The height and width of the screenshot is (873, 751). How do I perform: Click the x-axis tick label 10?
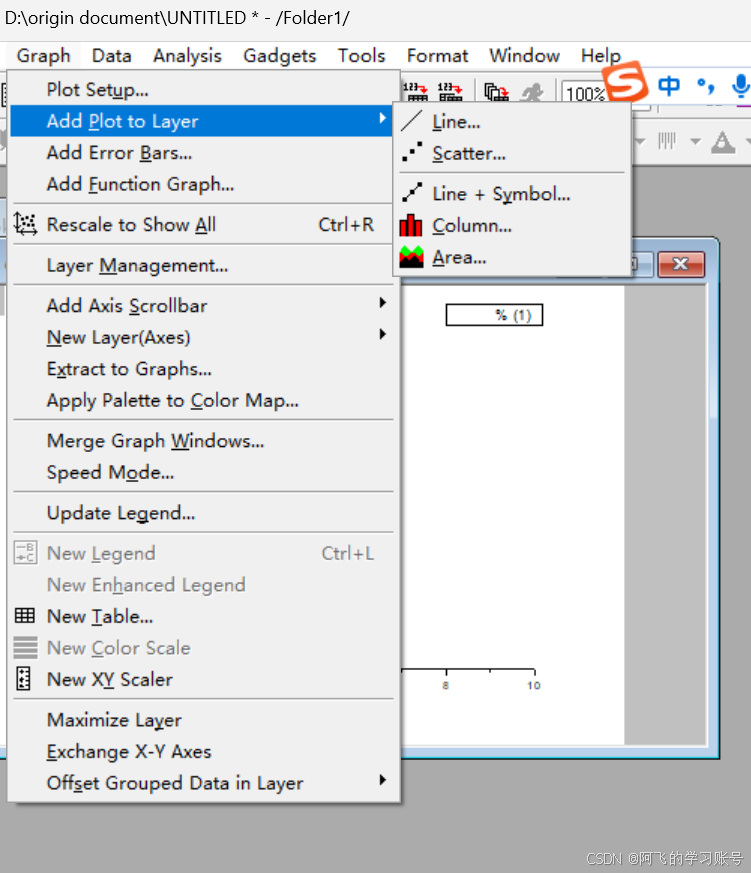pos(533,685)
